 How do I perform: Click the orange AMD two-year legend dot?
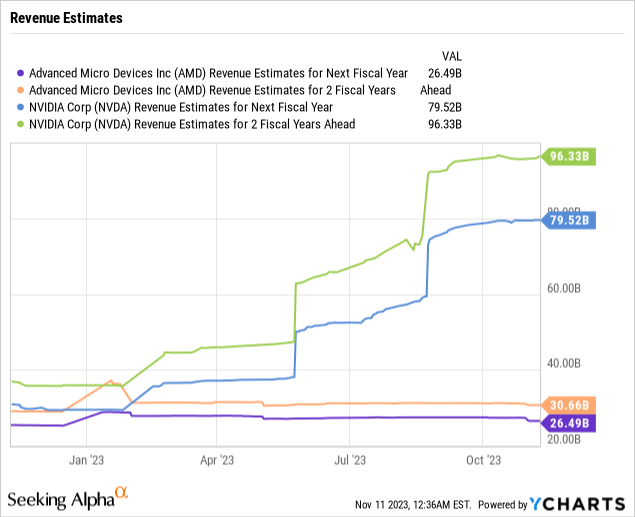tap(21, 90)
